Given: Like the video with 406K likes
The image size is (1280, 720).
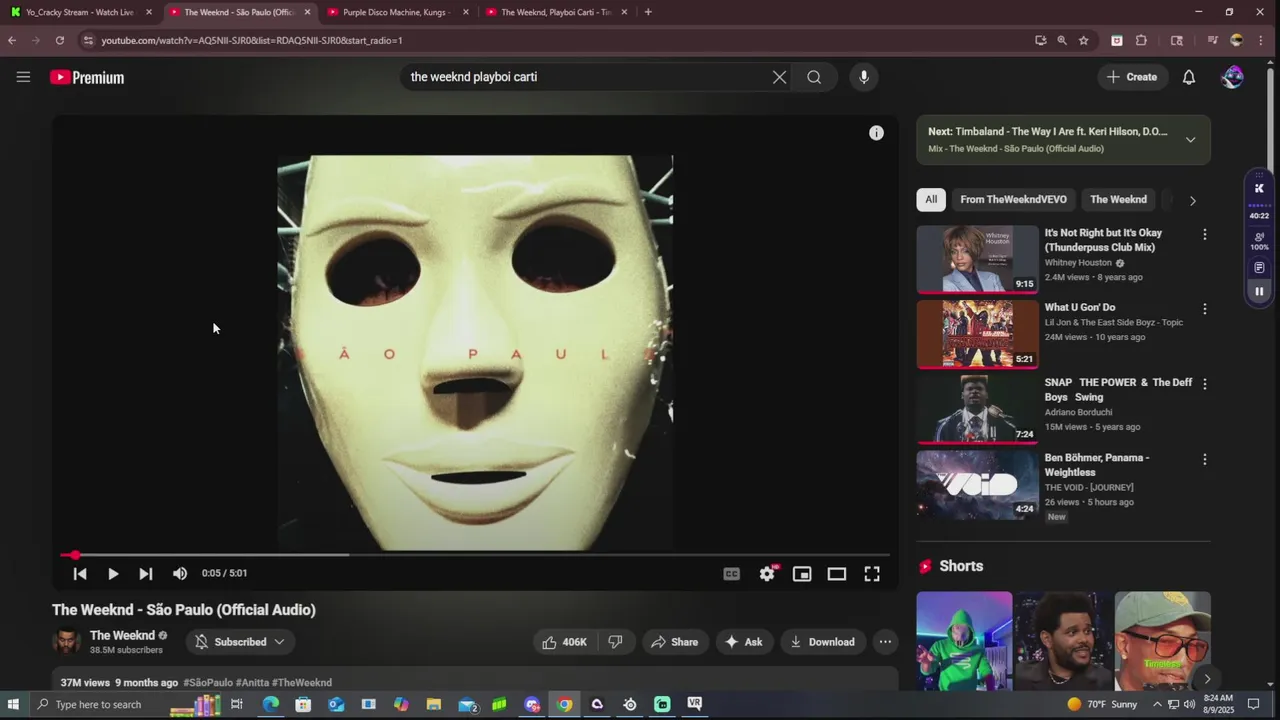Looking at the screenshot, I should click(565, 642).
